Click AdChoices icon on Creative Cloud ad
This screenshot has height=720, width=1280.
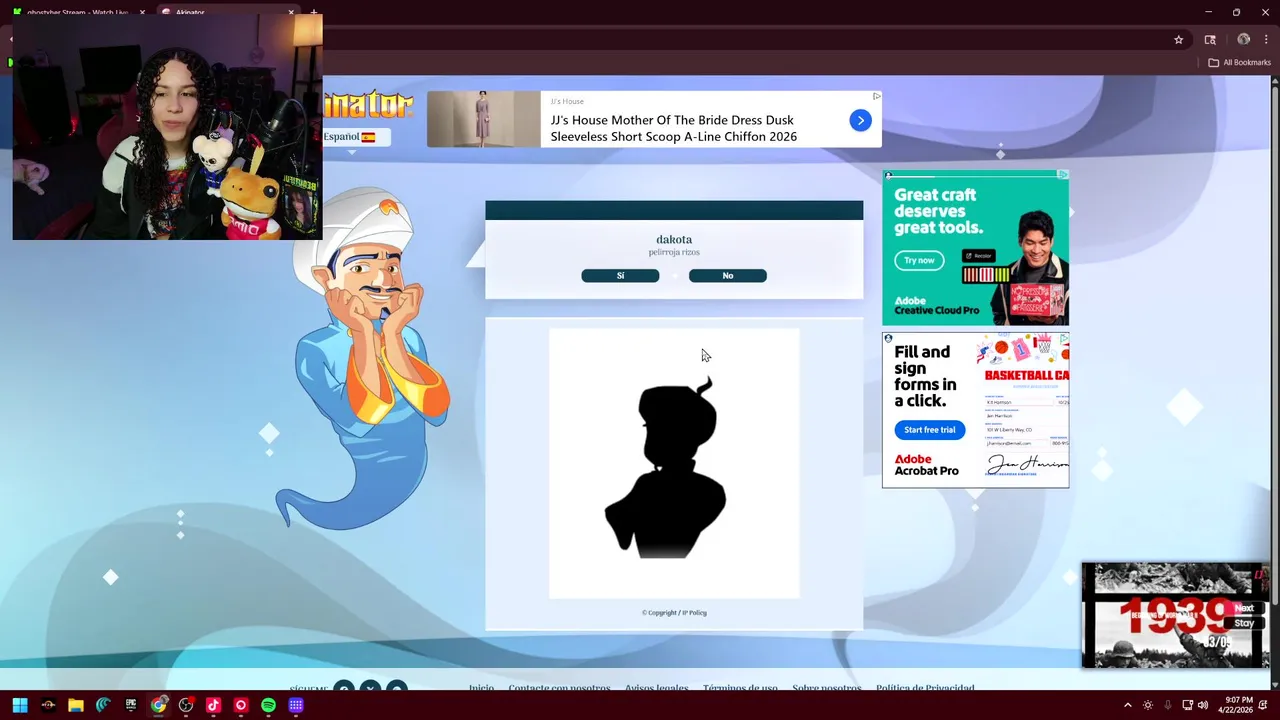[x=1062, y=175]
